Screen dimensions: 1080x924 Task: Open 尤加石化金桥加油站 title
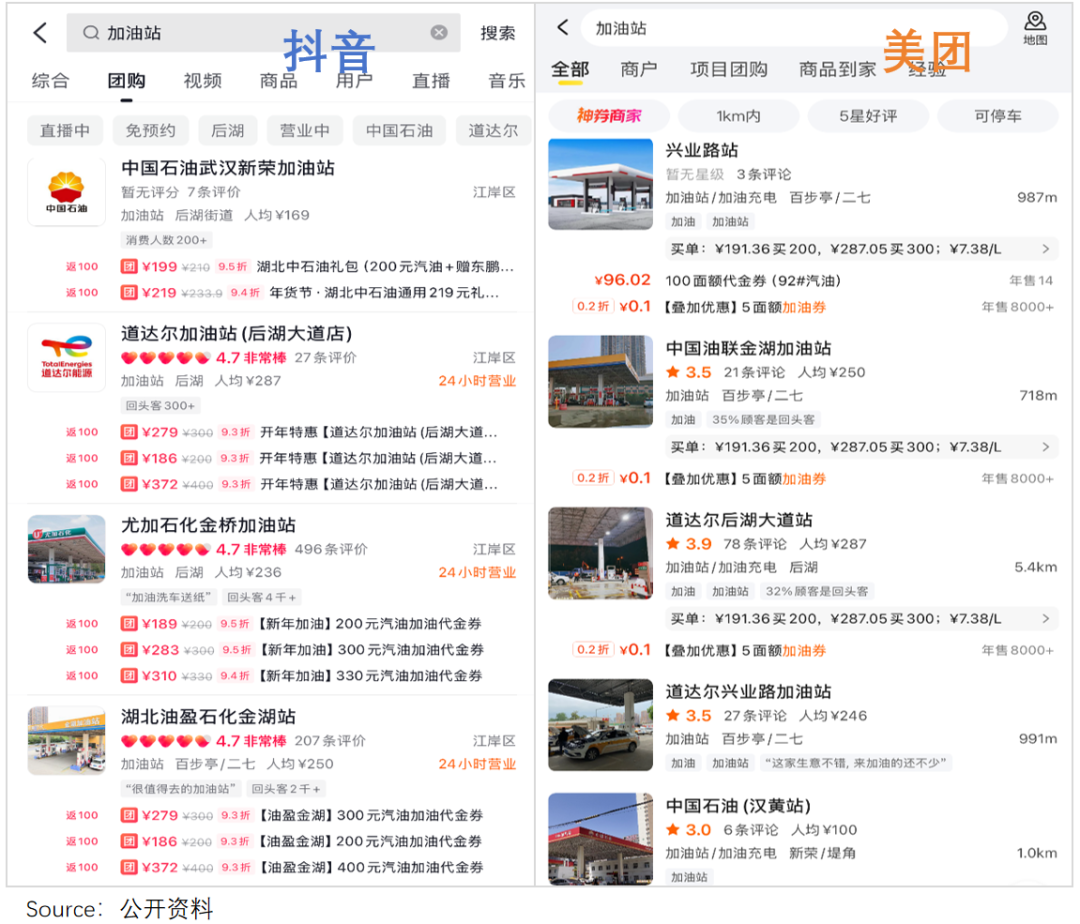pyautogui.click(x=209, y=525)
